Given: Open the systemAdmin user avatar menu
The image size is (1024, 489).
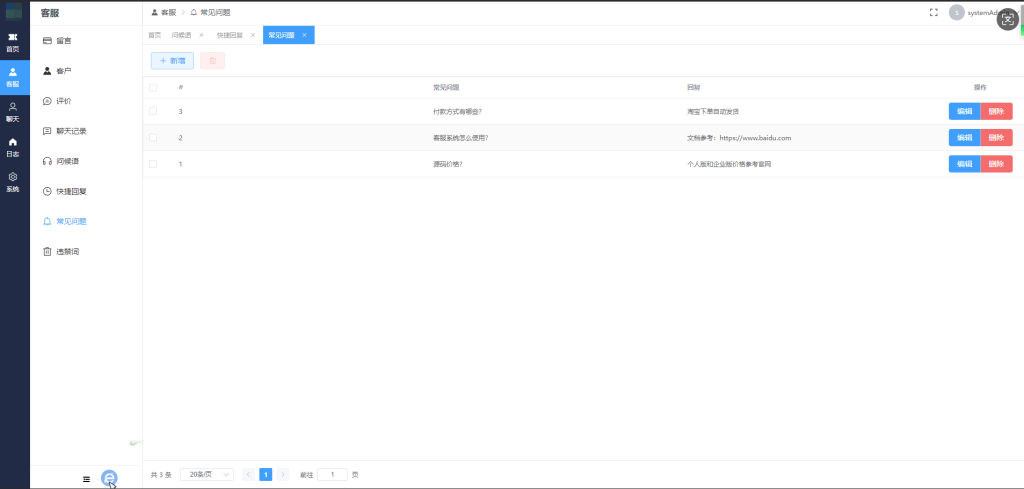Looking at the screenshot, I should [x=957, y=12].
